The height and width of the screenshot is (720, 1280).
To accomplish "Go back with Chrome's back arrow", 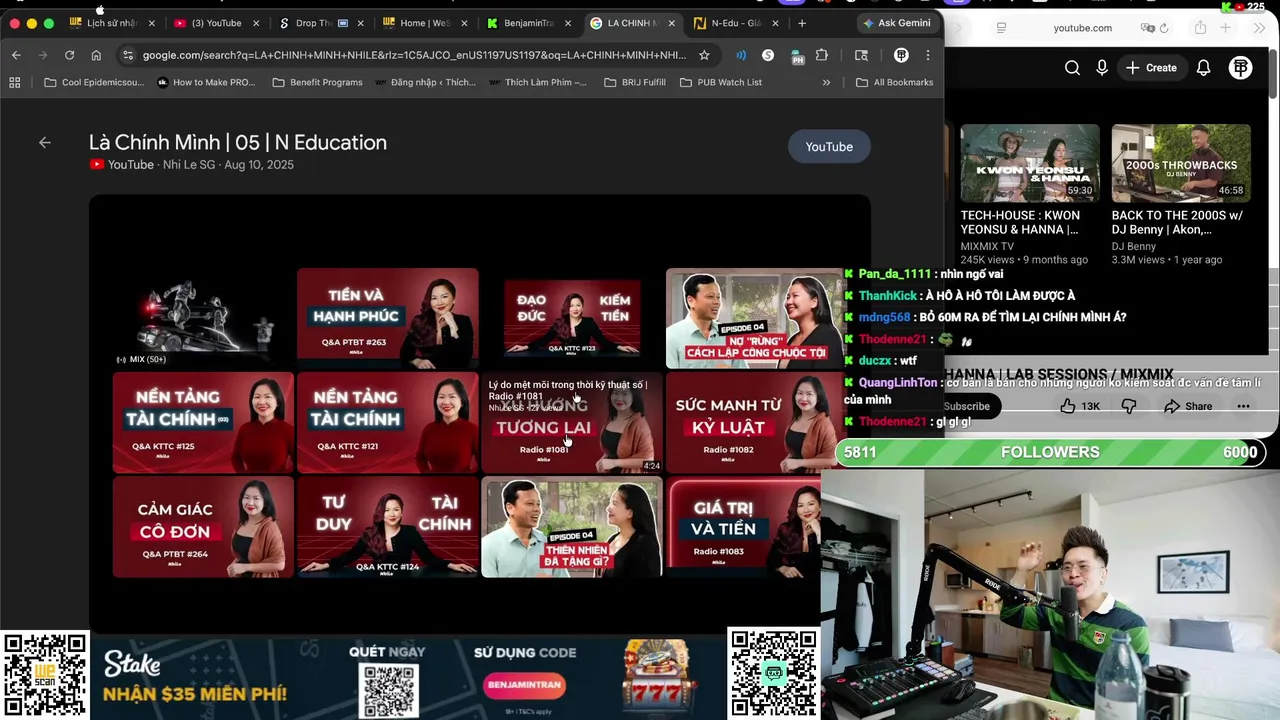I will click(x=16, y=55).
